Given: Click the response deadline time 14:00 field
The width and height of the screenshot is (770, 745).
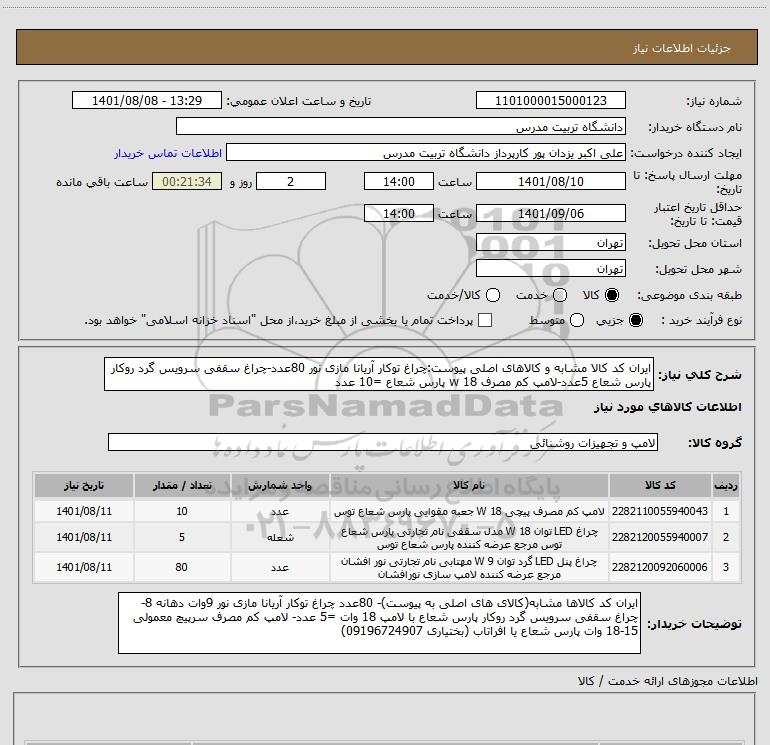Looking at the screenshot, I should tap(399, 181).
